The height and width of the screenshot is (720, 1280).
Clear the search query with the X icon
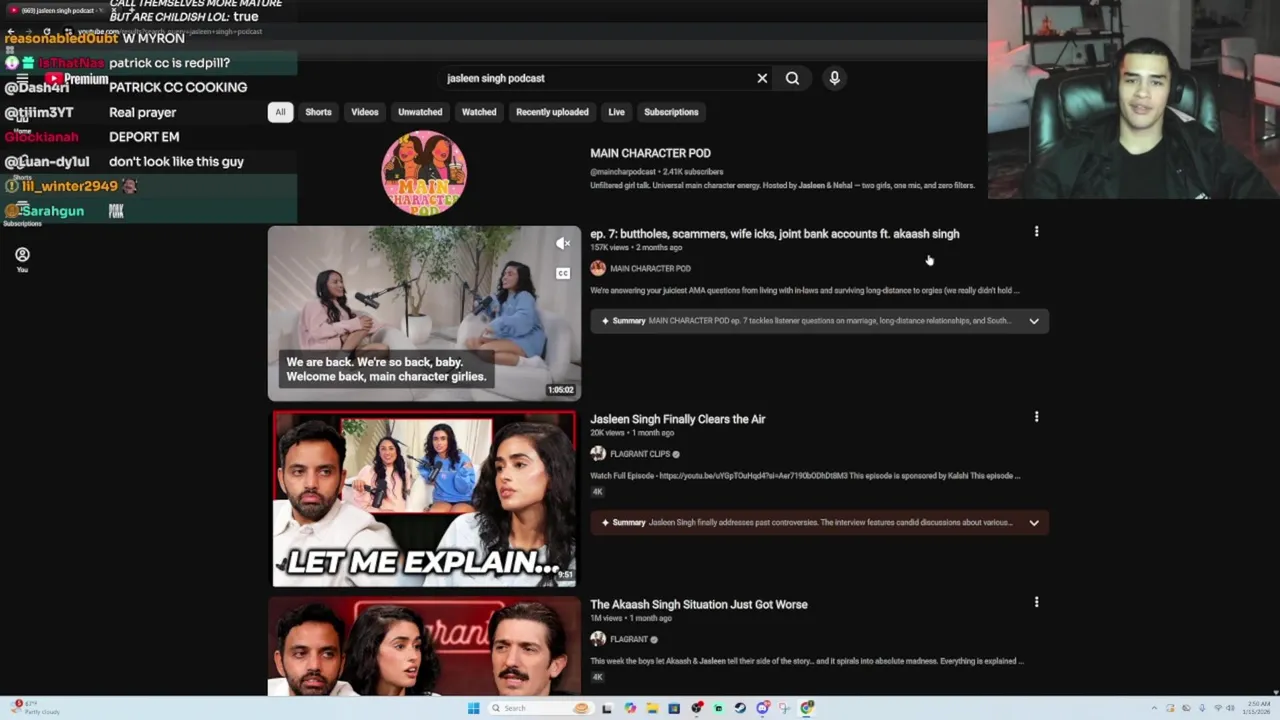point(762,78)
